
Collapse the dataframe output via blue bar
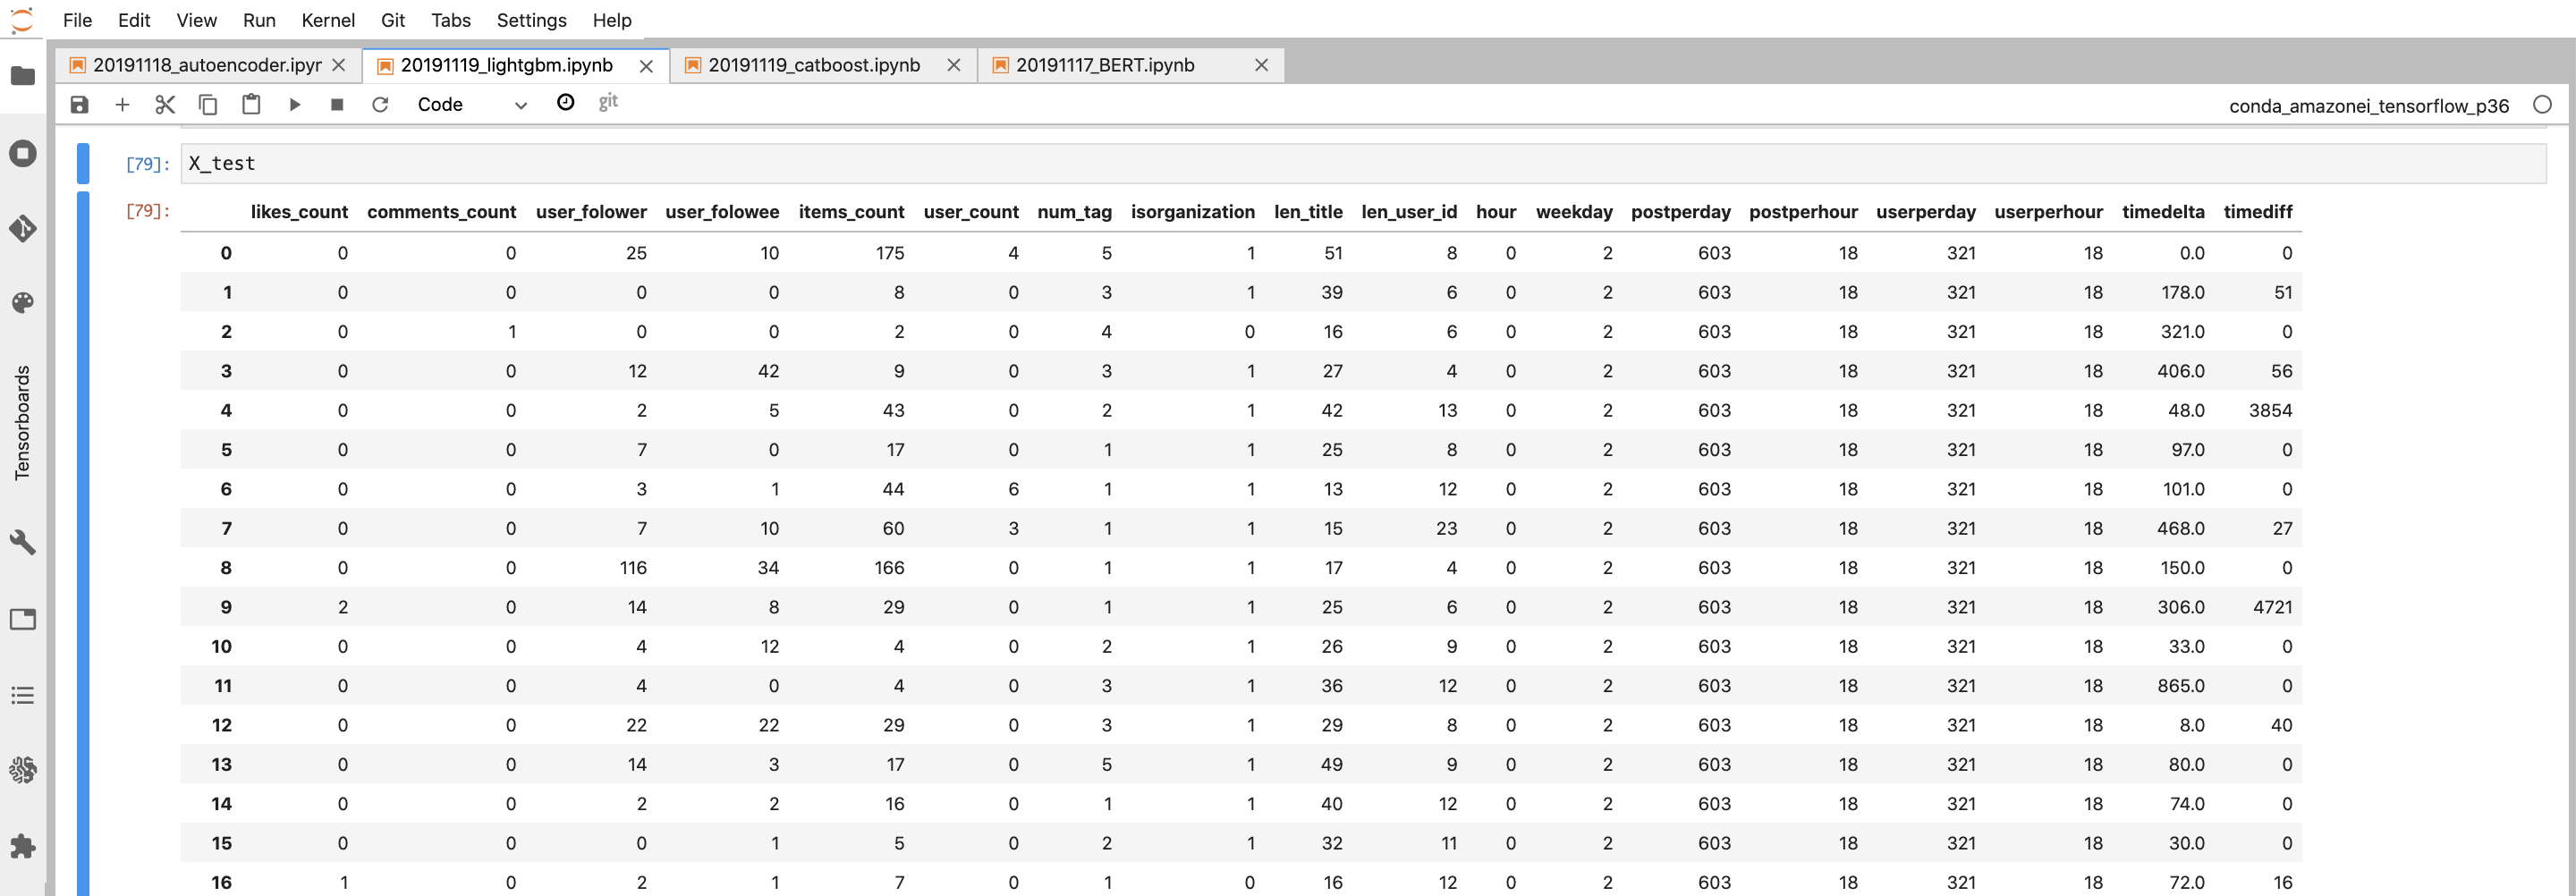pos(83,540)
